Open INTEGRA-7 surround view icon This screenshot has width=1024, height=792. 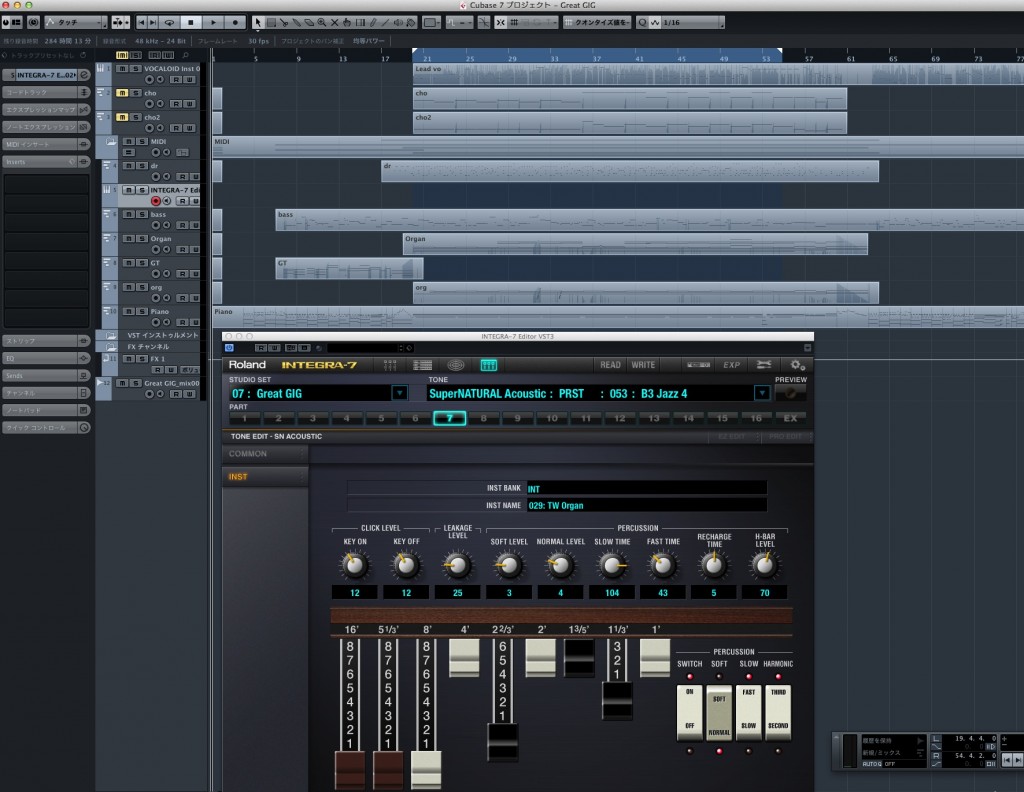(x=456, y=365)
